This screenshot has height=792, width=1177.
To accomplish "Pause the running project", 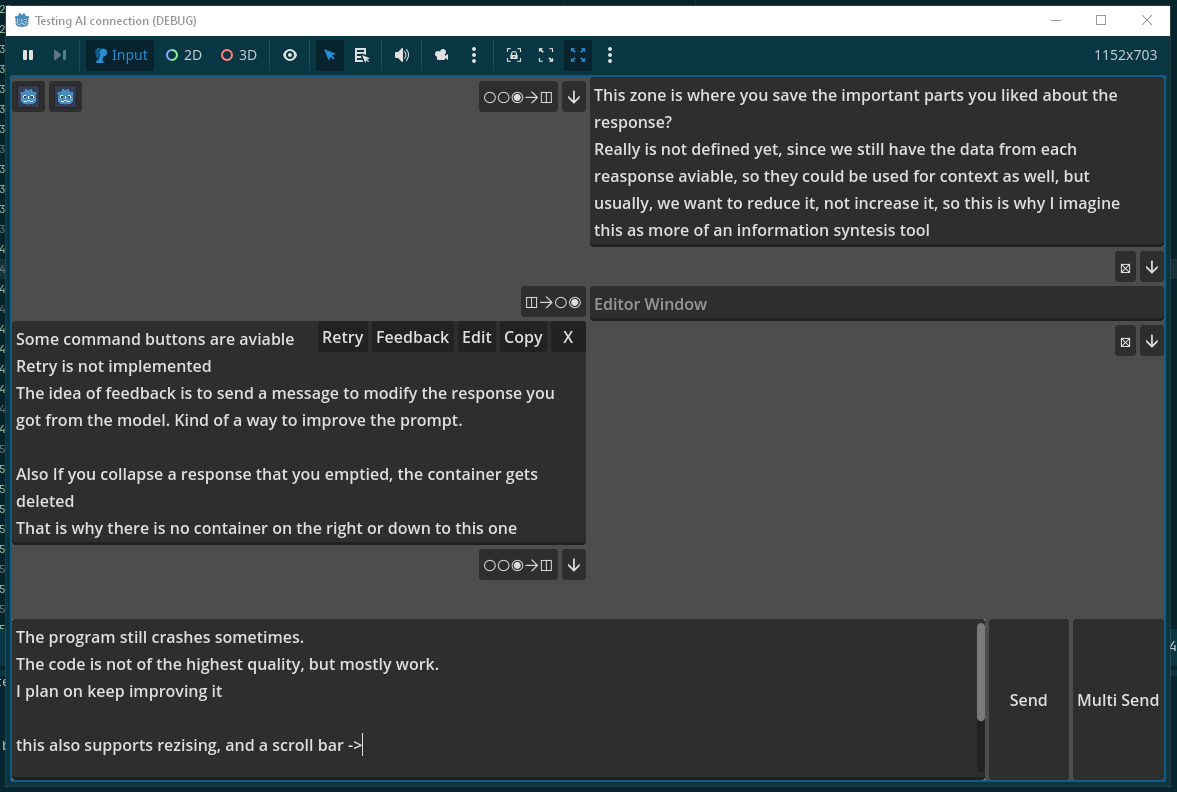I will click(x=28, y=55).
